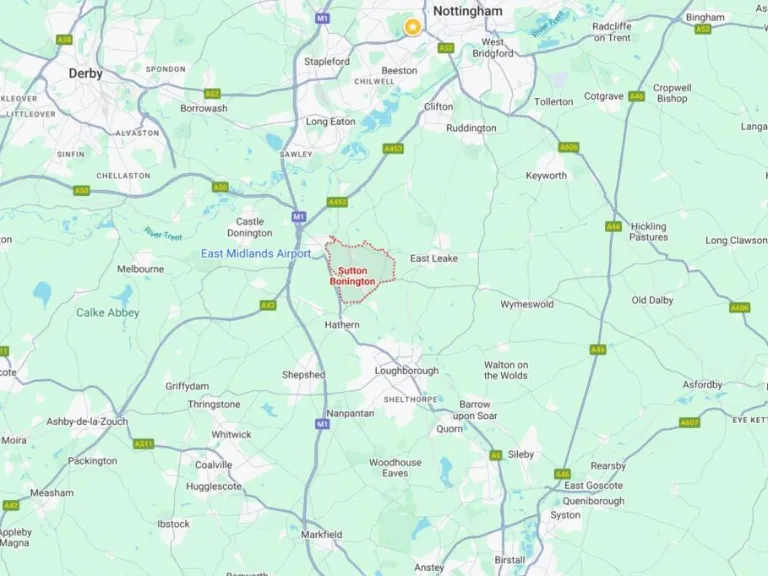This screenshot has width=768, height=576.
Task: Select the Derby city label
Action: pyautogui.click(x=86, y=73)
